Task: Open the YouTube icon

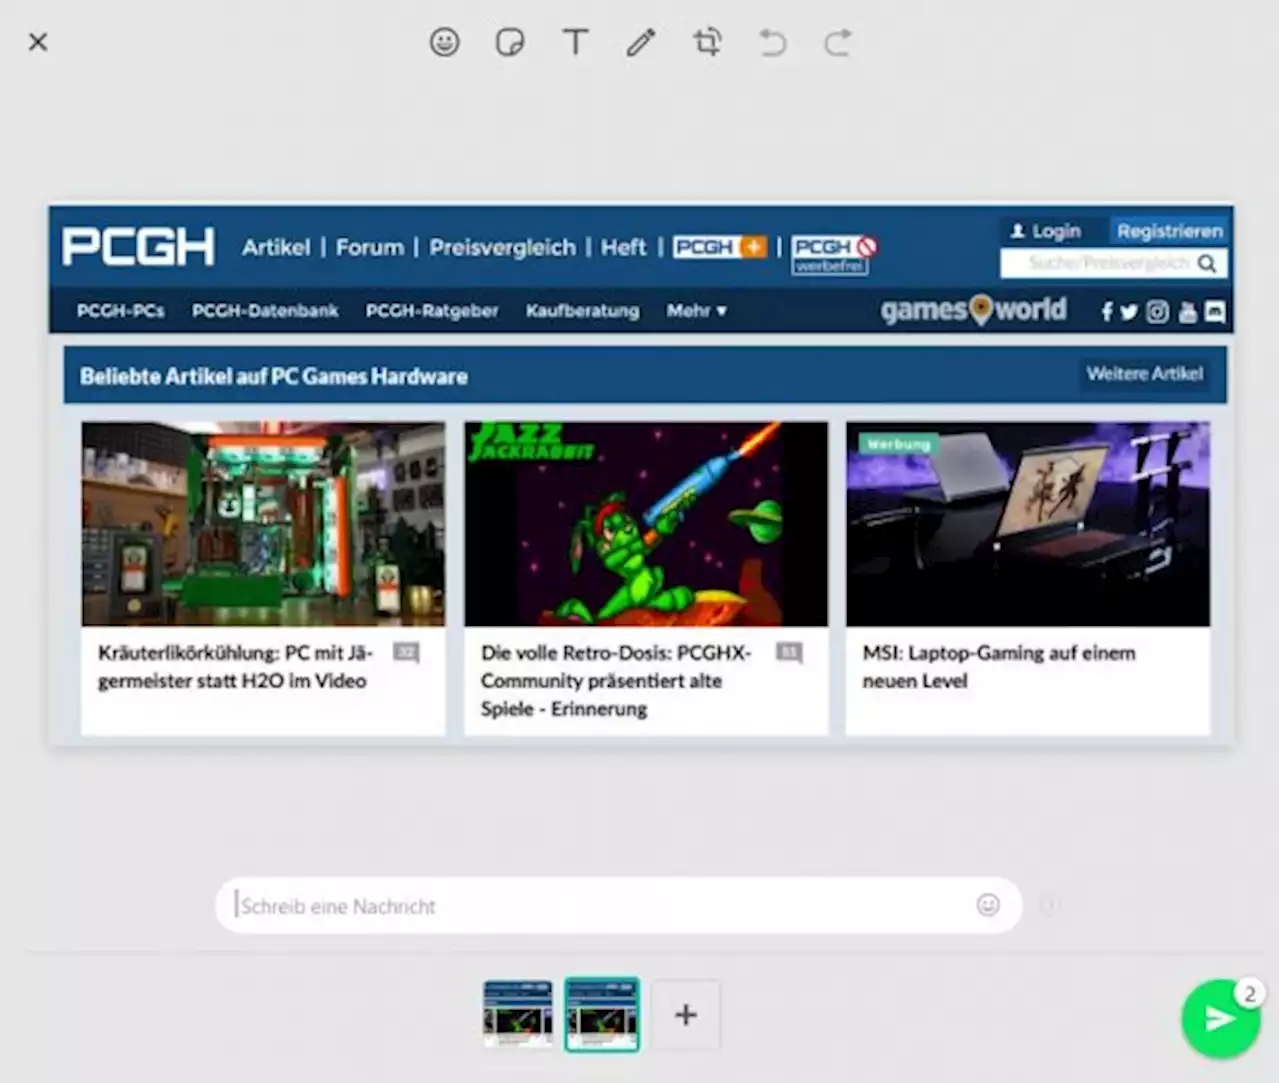Action: coord(1187,312)
